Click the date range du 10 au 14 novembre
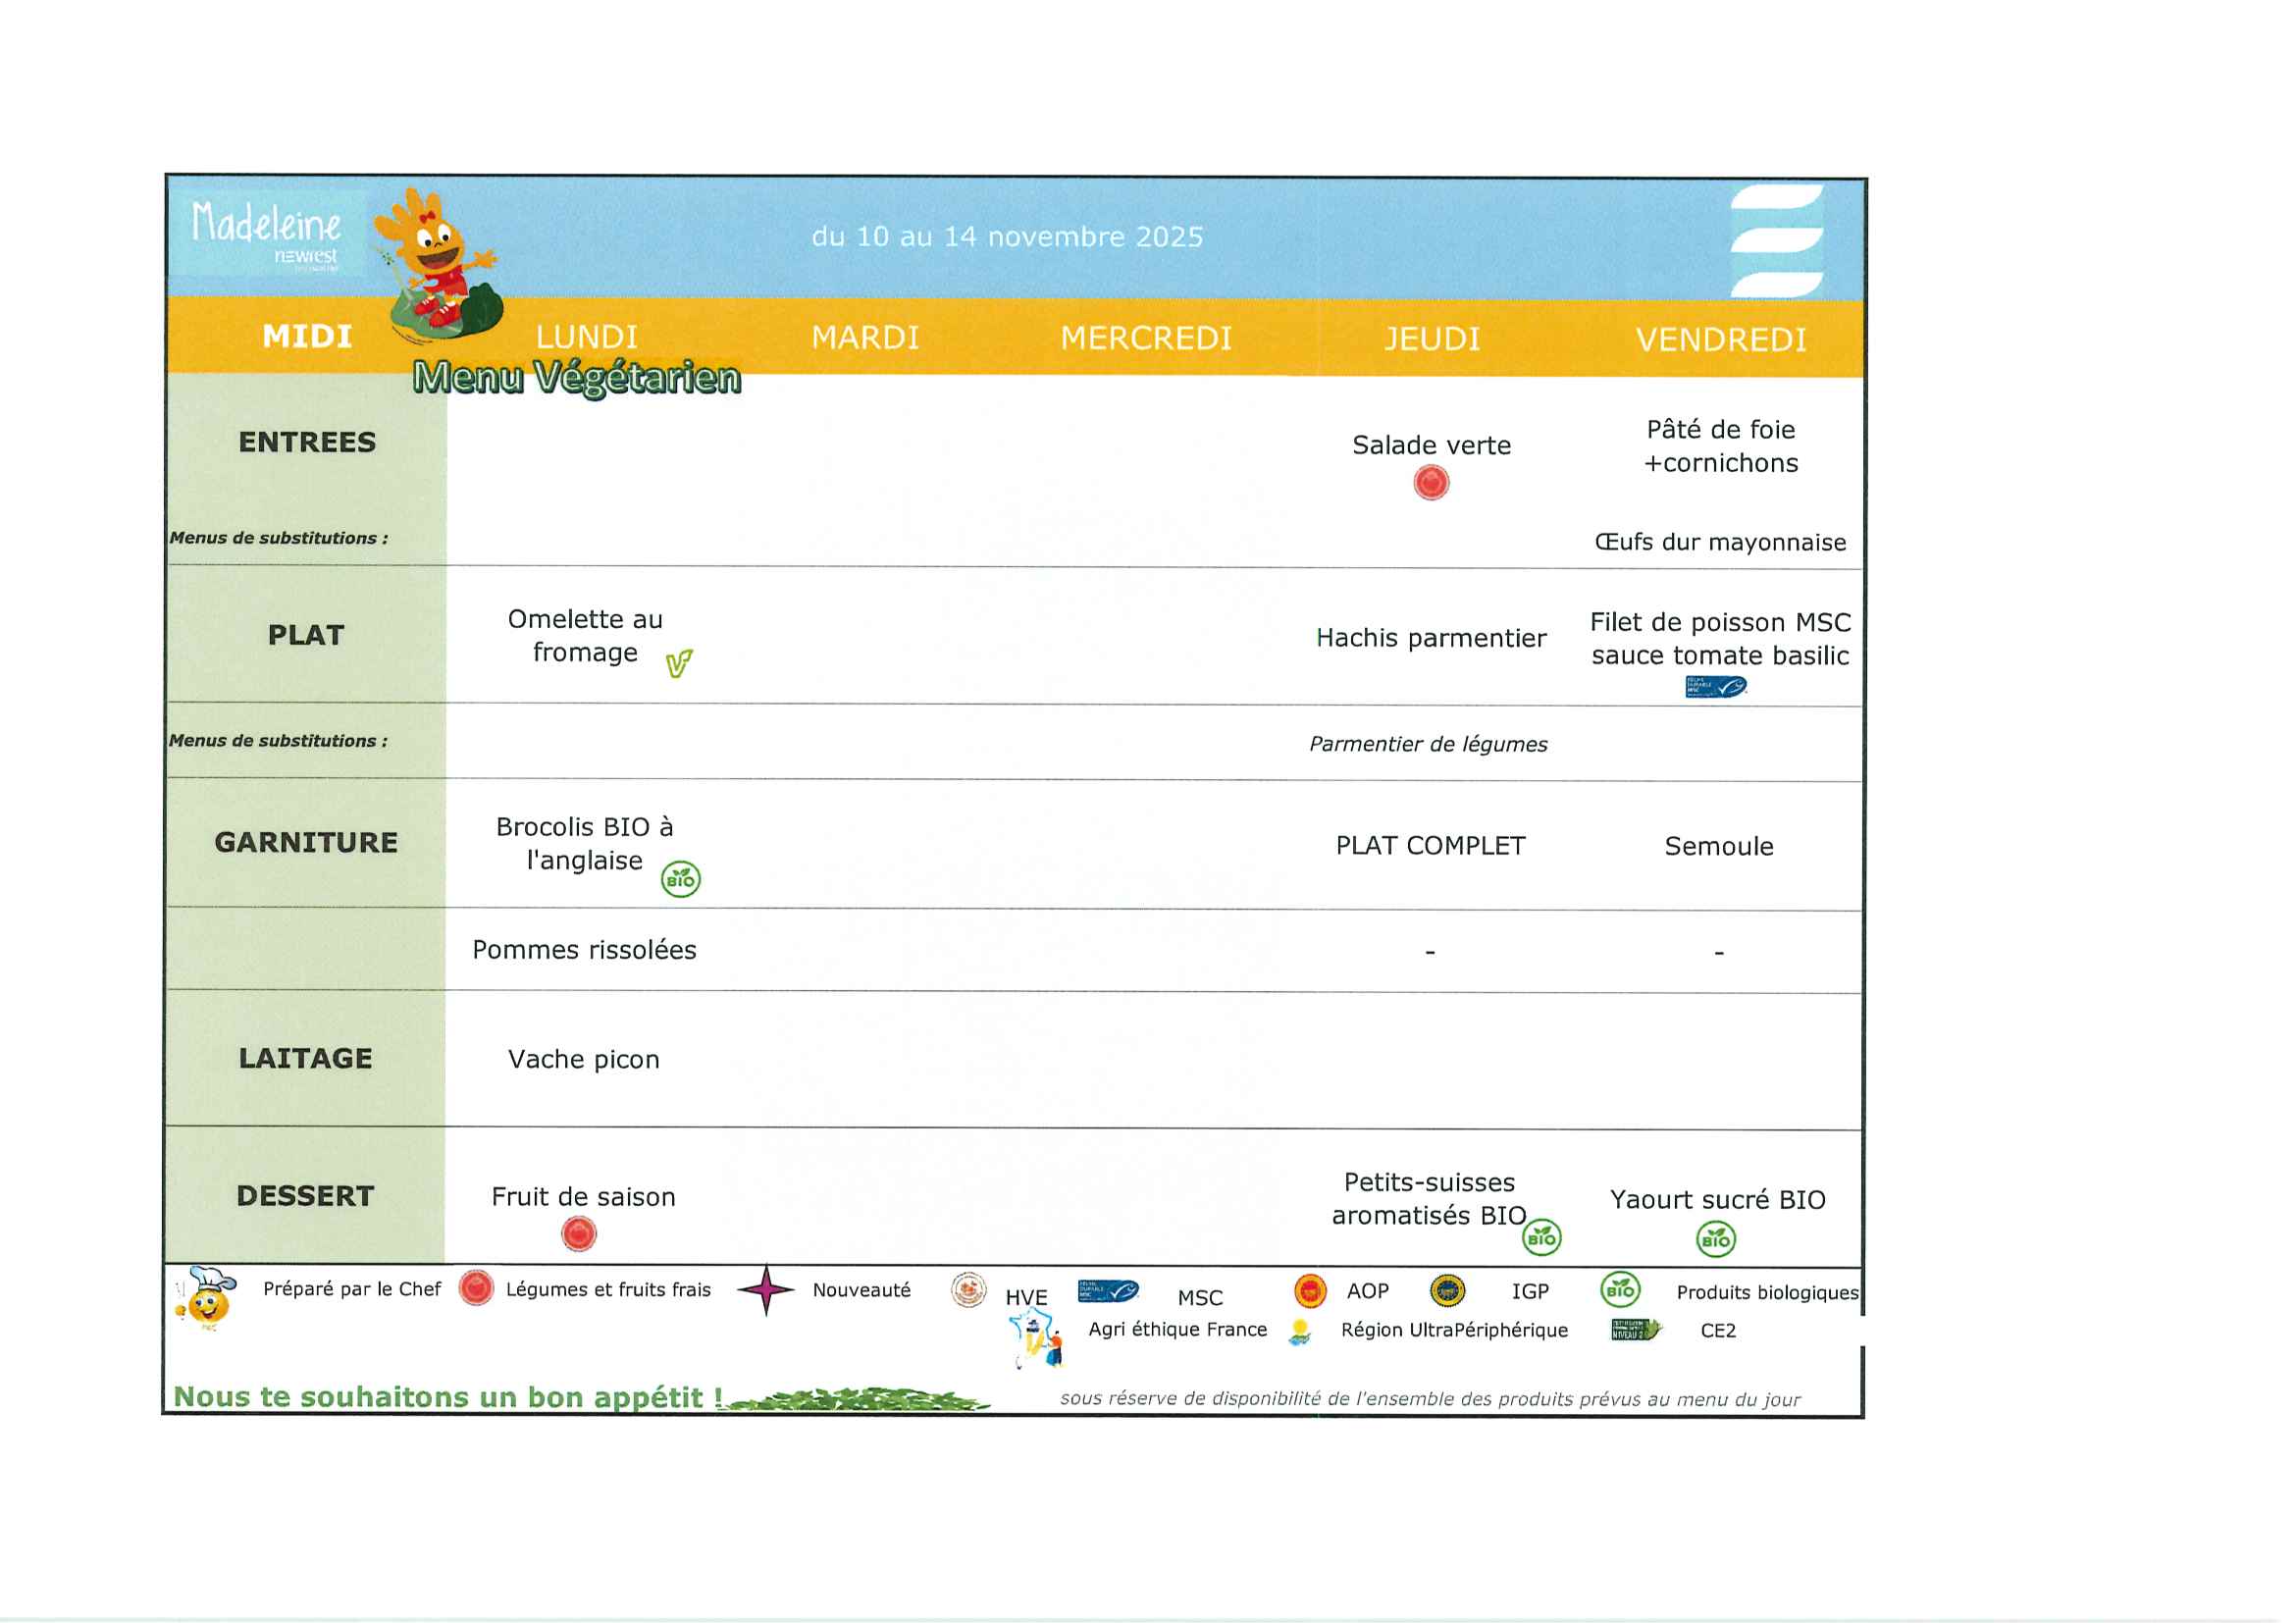The image size is (2296, 1623). pos(1007,237)
